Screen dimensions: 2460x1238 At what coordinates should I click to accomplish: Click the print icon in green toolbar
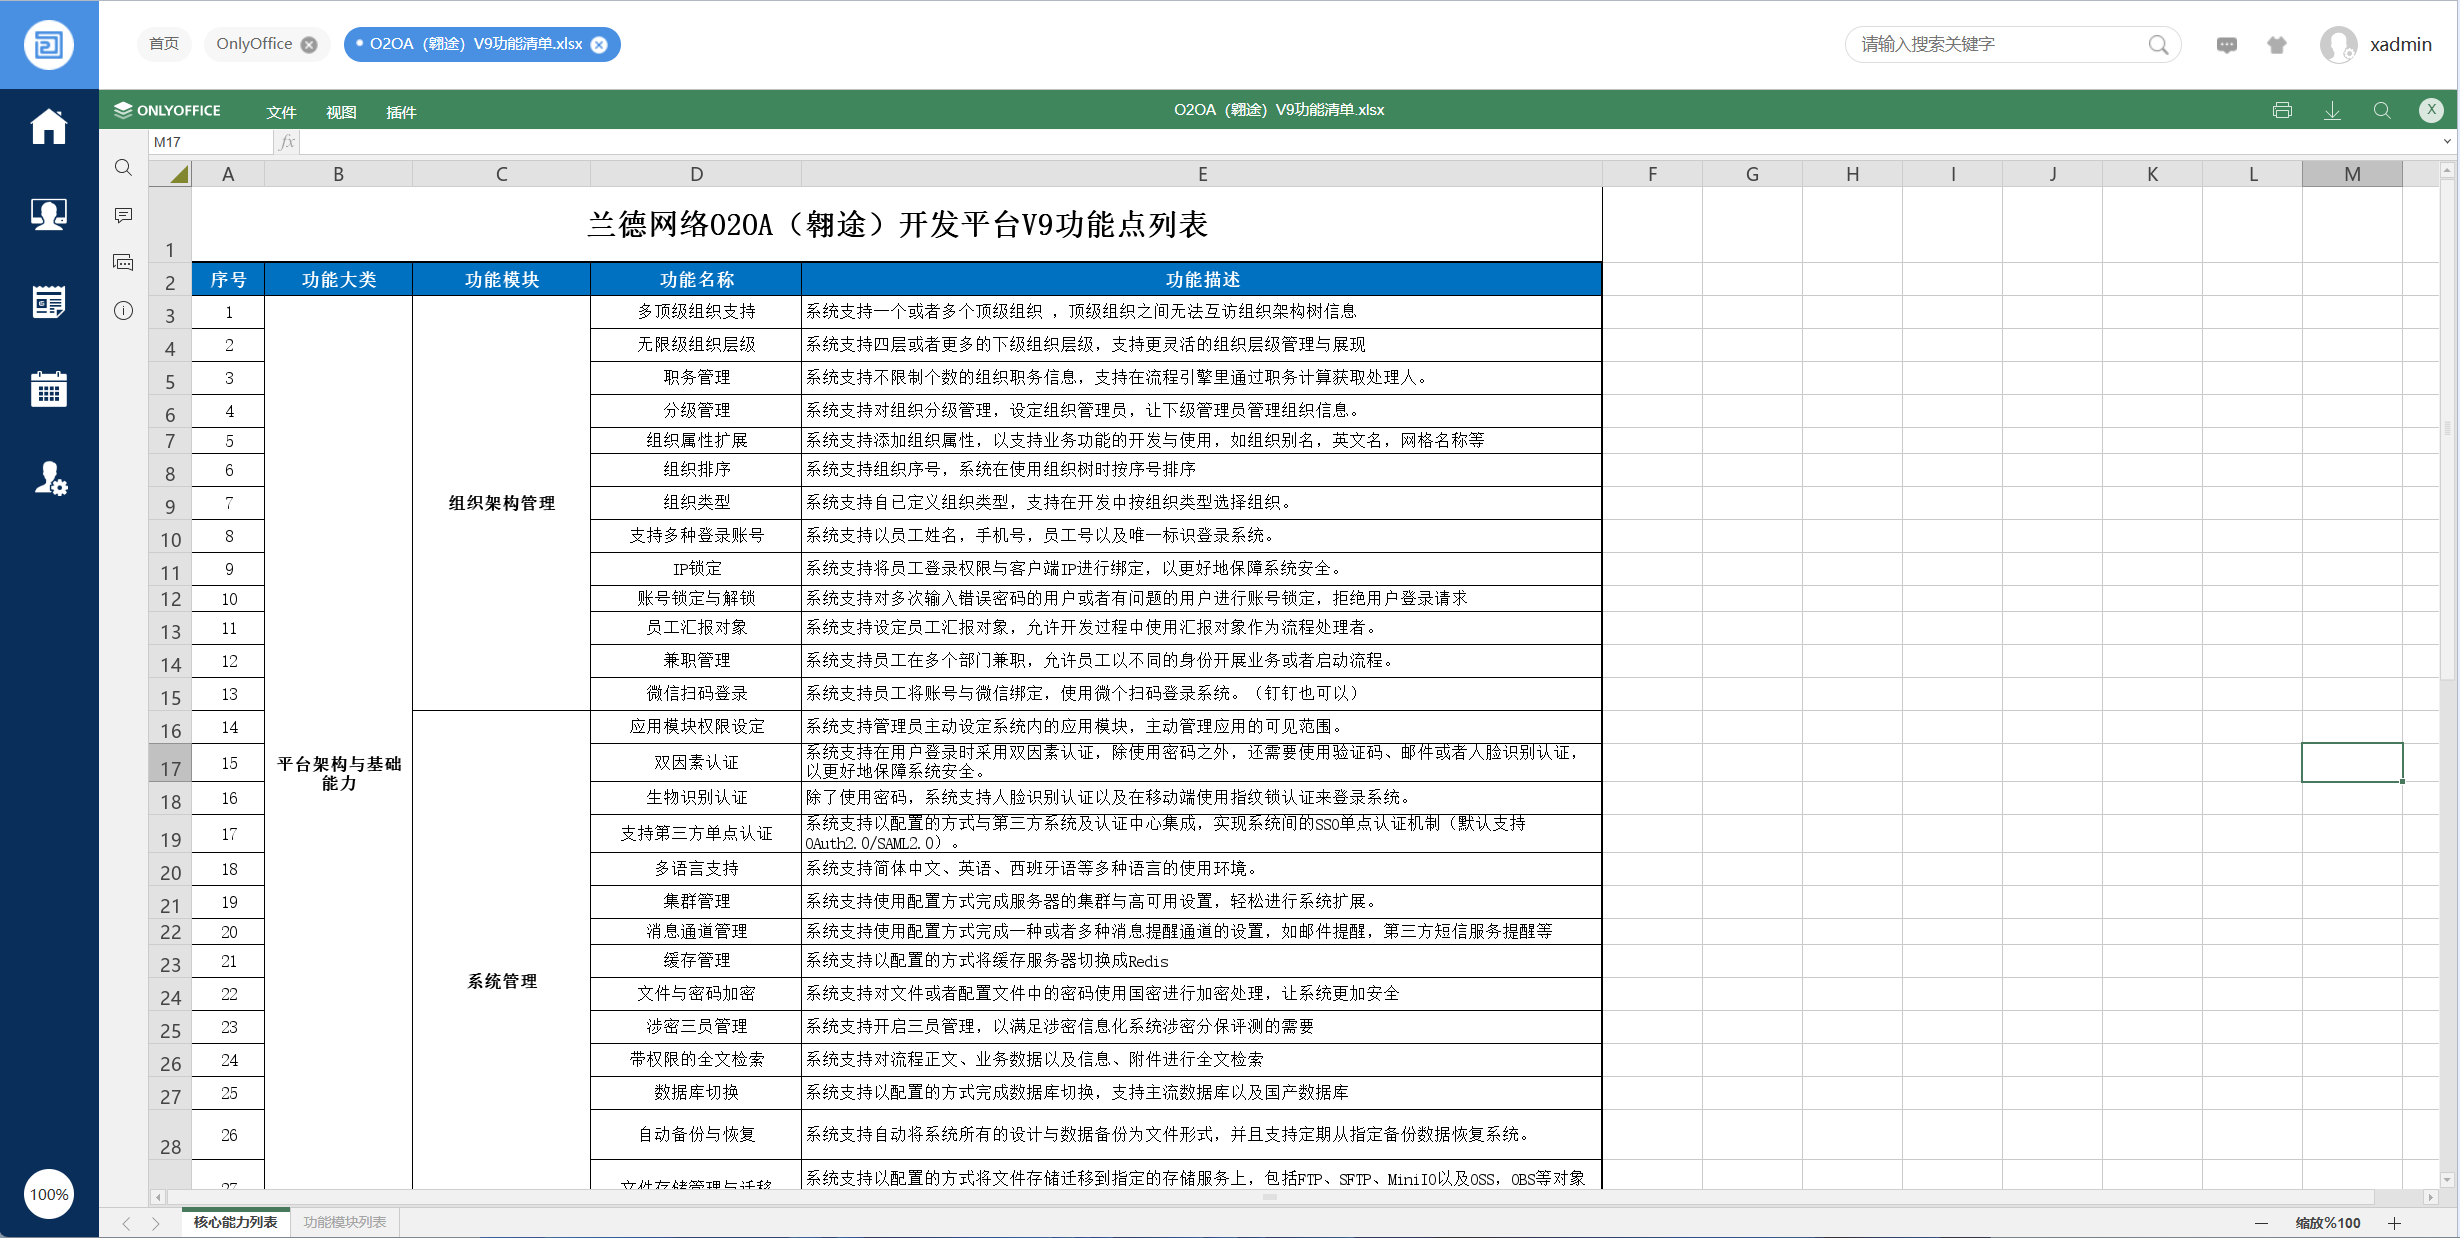(x=2281, y=110)
